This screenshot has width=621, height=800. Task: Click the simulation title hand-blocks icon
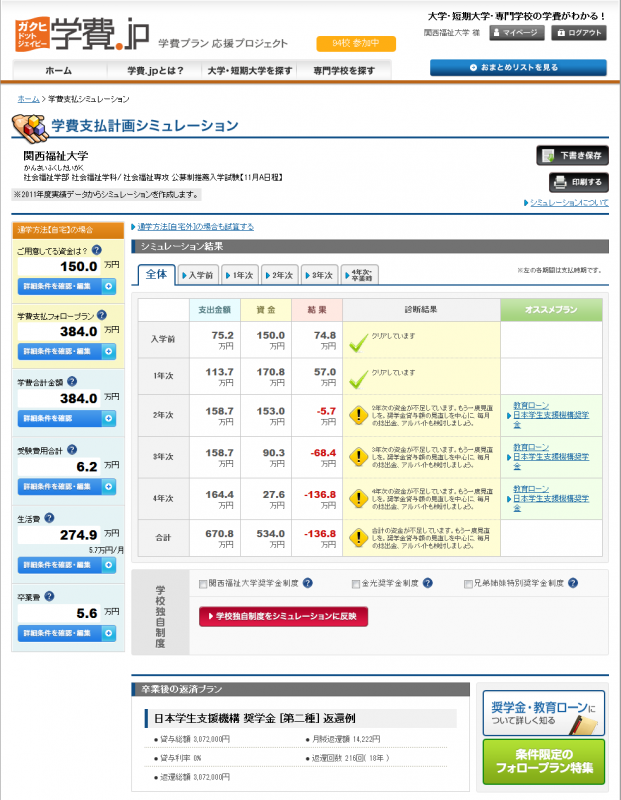pyautogui.click(x=31, y=129)
